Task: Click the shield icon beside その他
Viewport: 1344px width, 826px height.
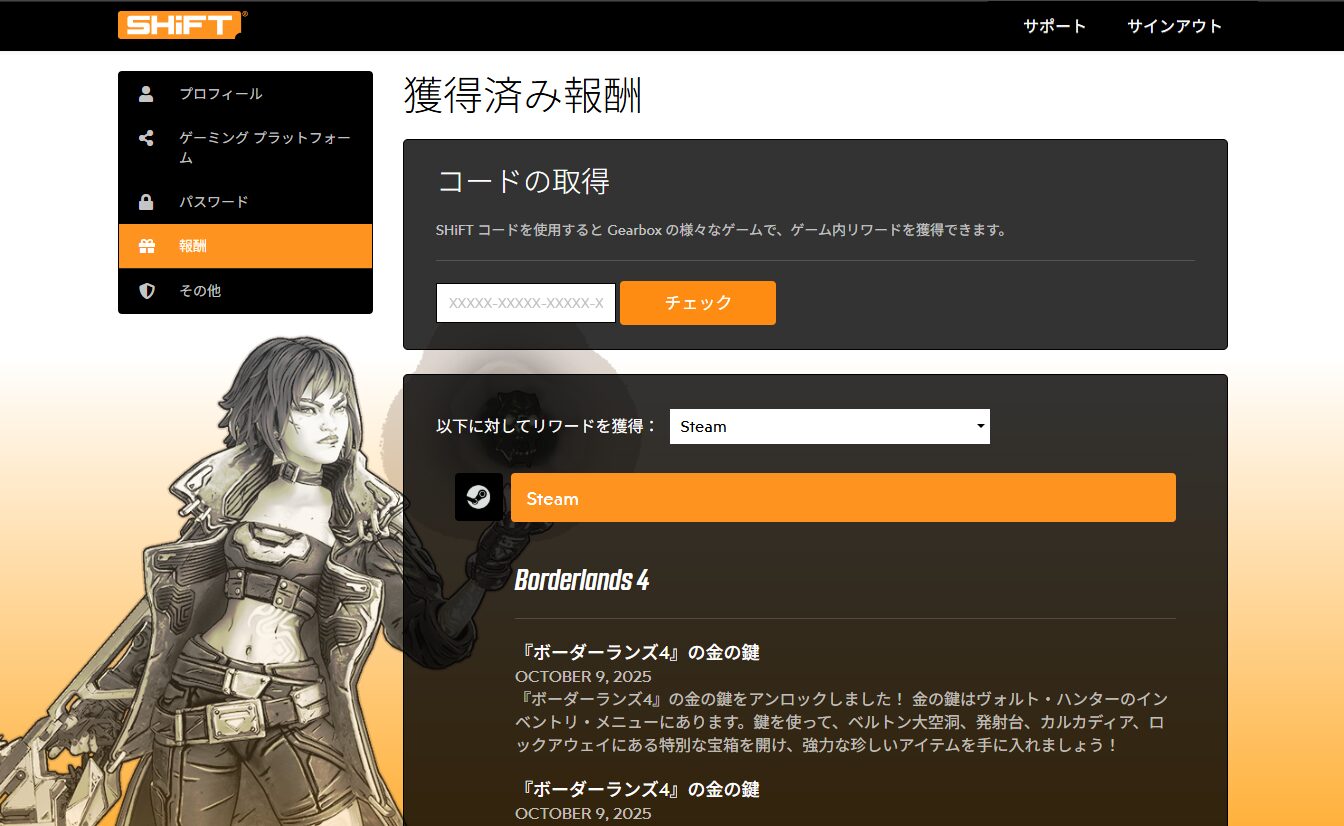Action: tap(146, 291)
